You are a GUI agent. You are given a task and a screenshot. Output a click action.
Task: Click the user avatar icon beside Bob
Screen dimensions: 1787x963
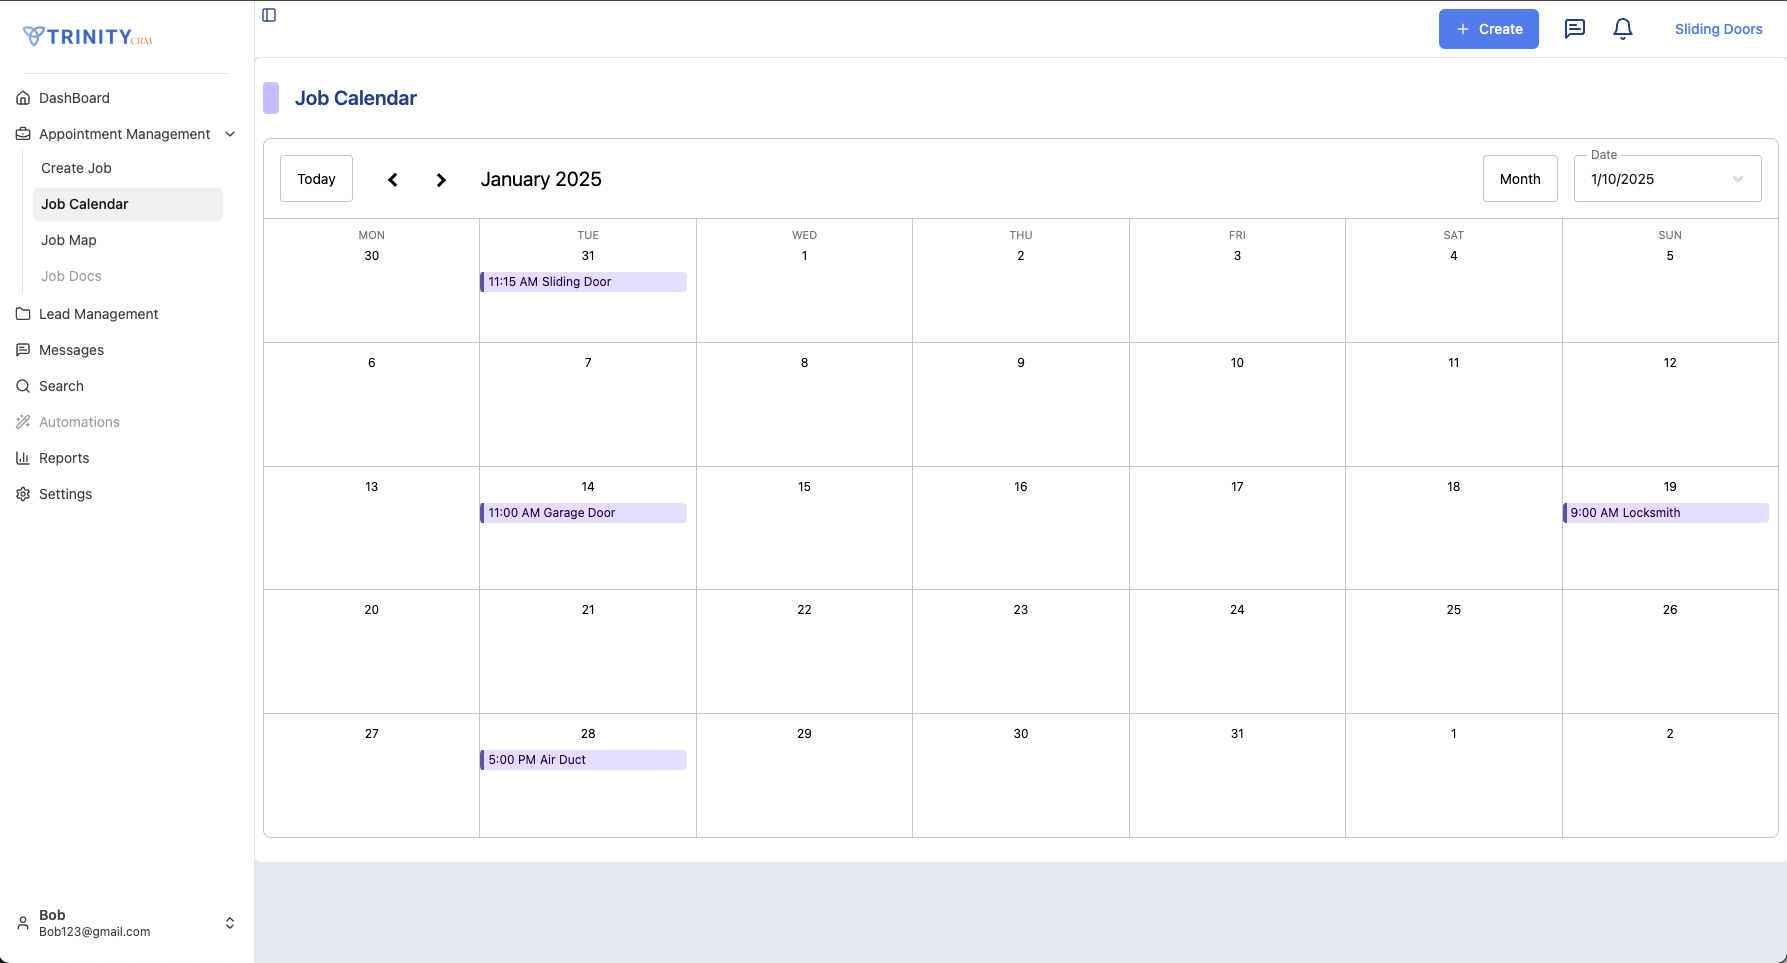coord(23,923)
